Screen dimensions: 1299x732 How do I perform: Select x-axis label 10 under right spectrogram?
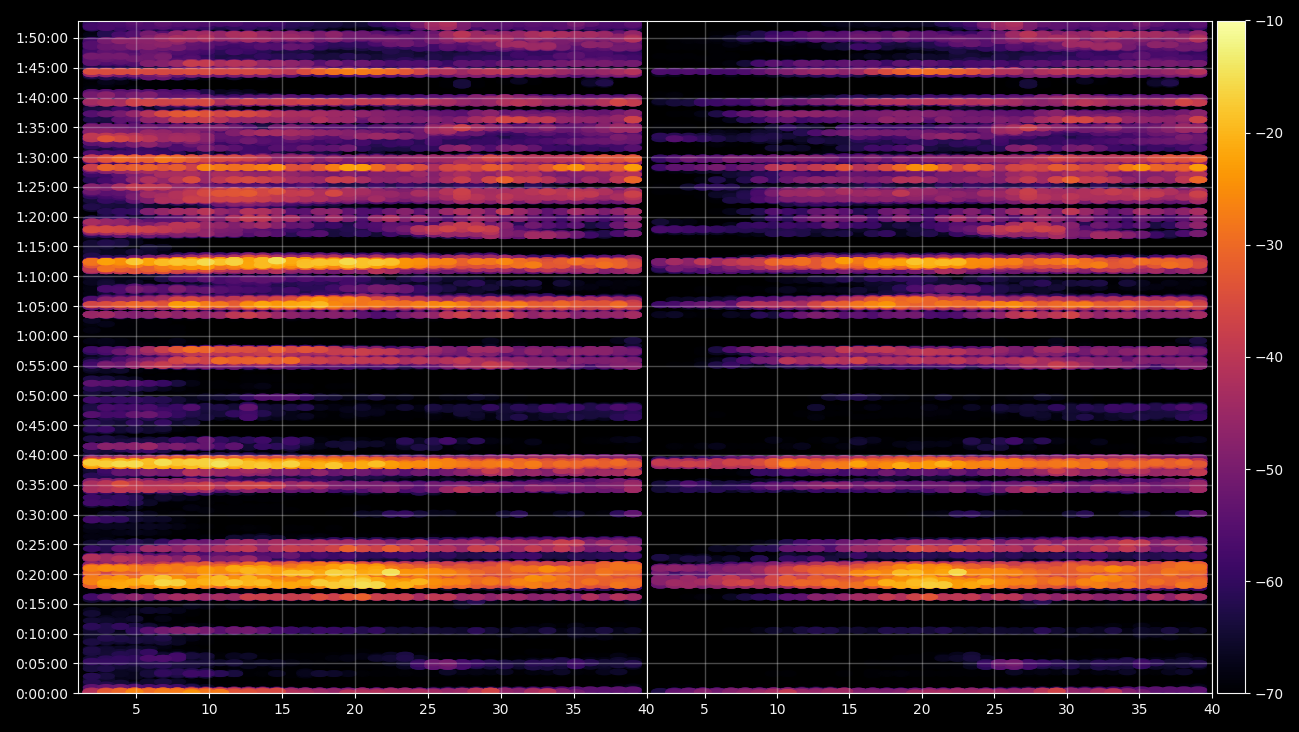pyautogui.click(x=777, y=710)
